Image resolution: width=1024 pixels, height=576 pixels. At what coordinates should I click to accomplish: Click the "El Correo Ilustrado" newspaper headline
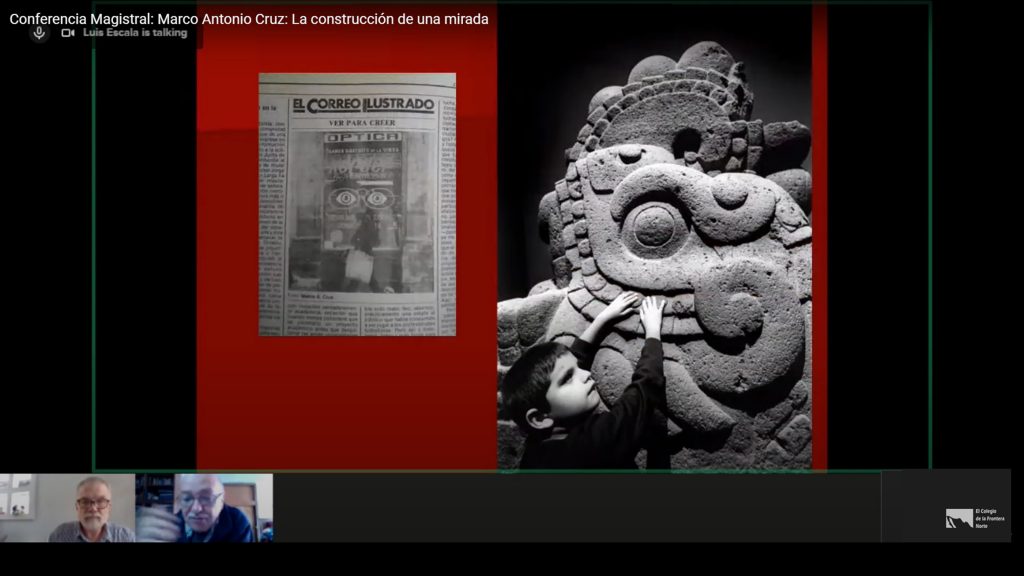pyautogui.click(x=363, y=104)
